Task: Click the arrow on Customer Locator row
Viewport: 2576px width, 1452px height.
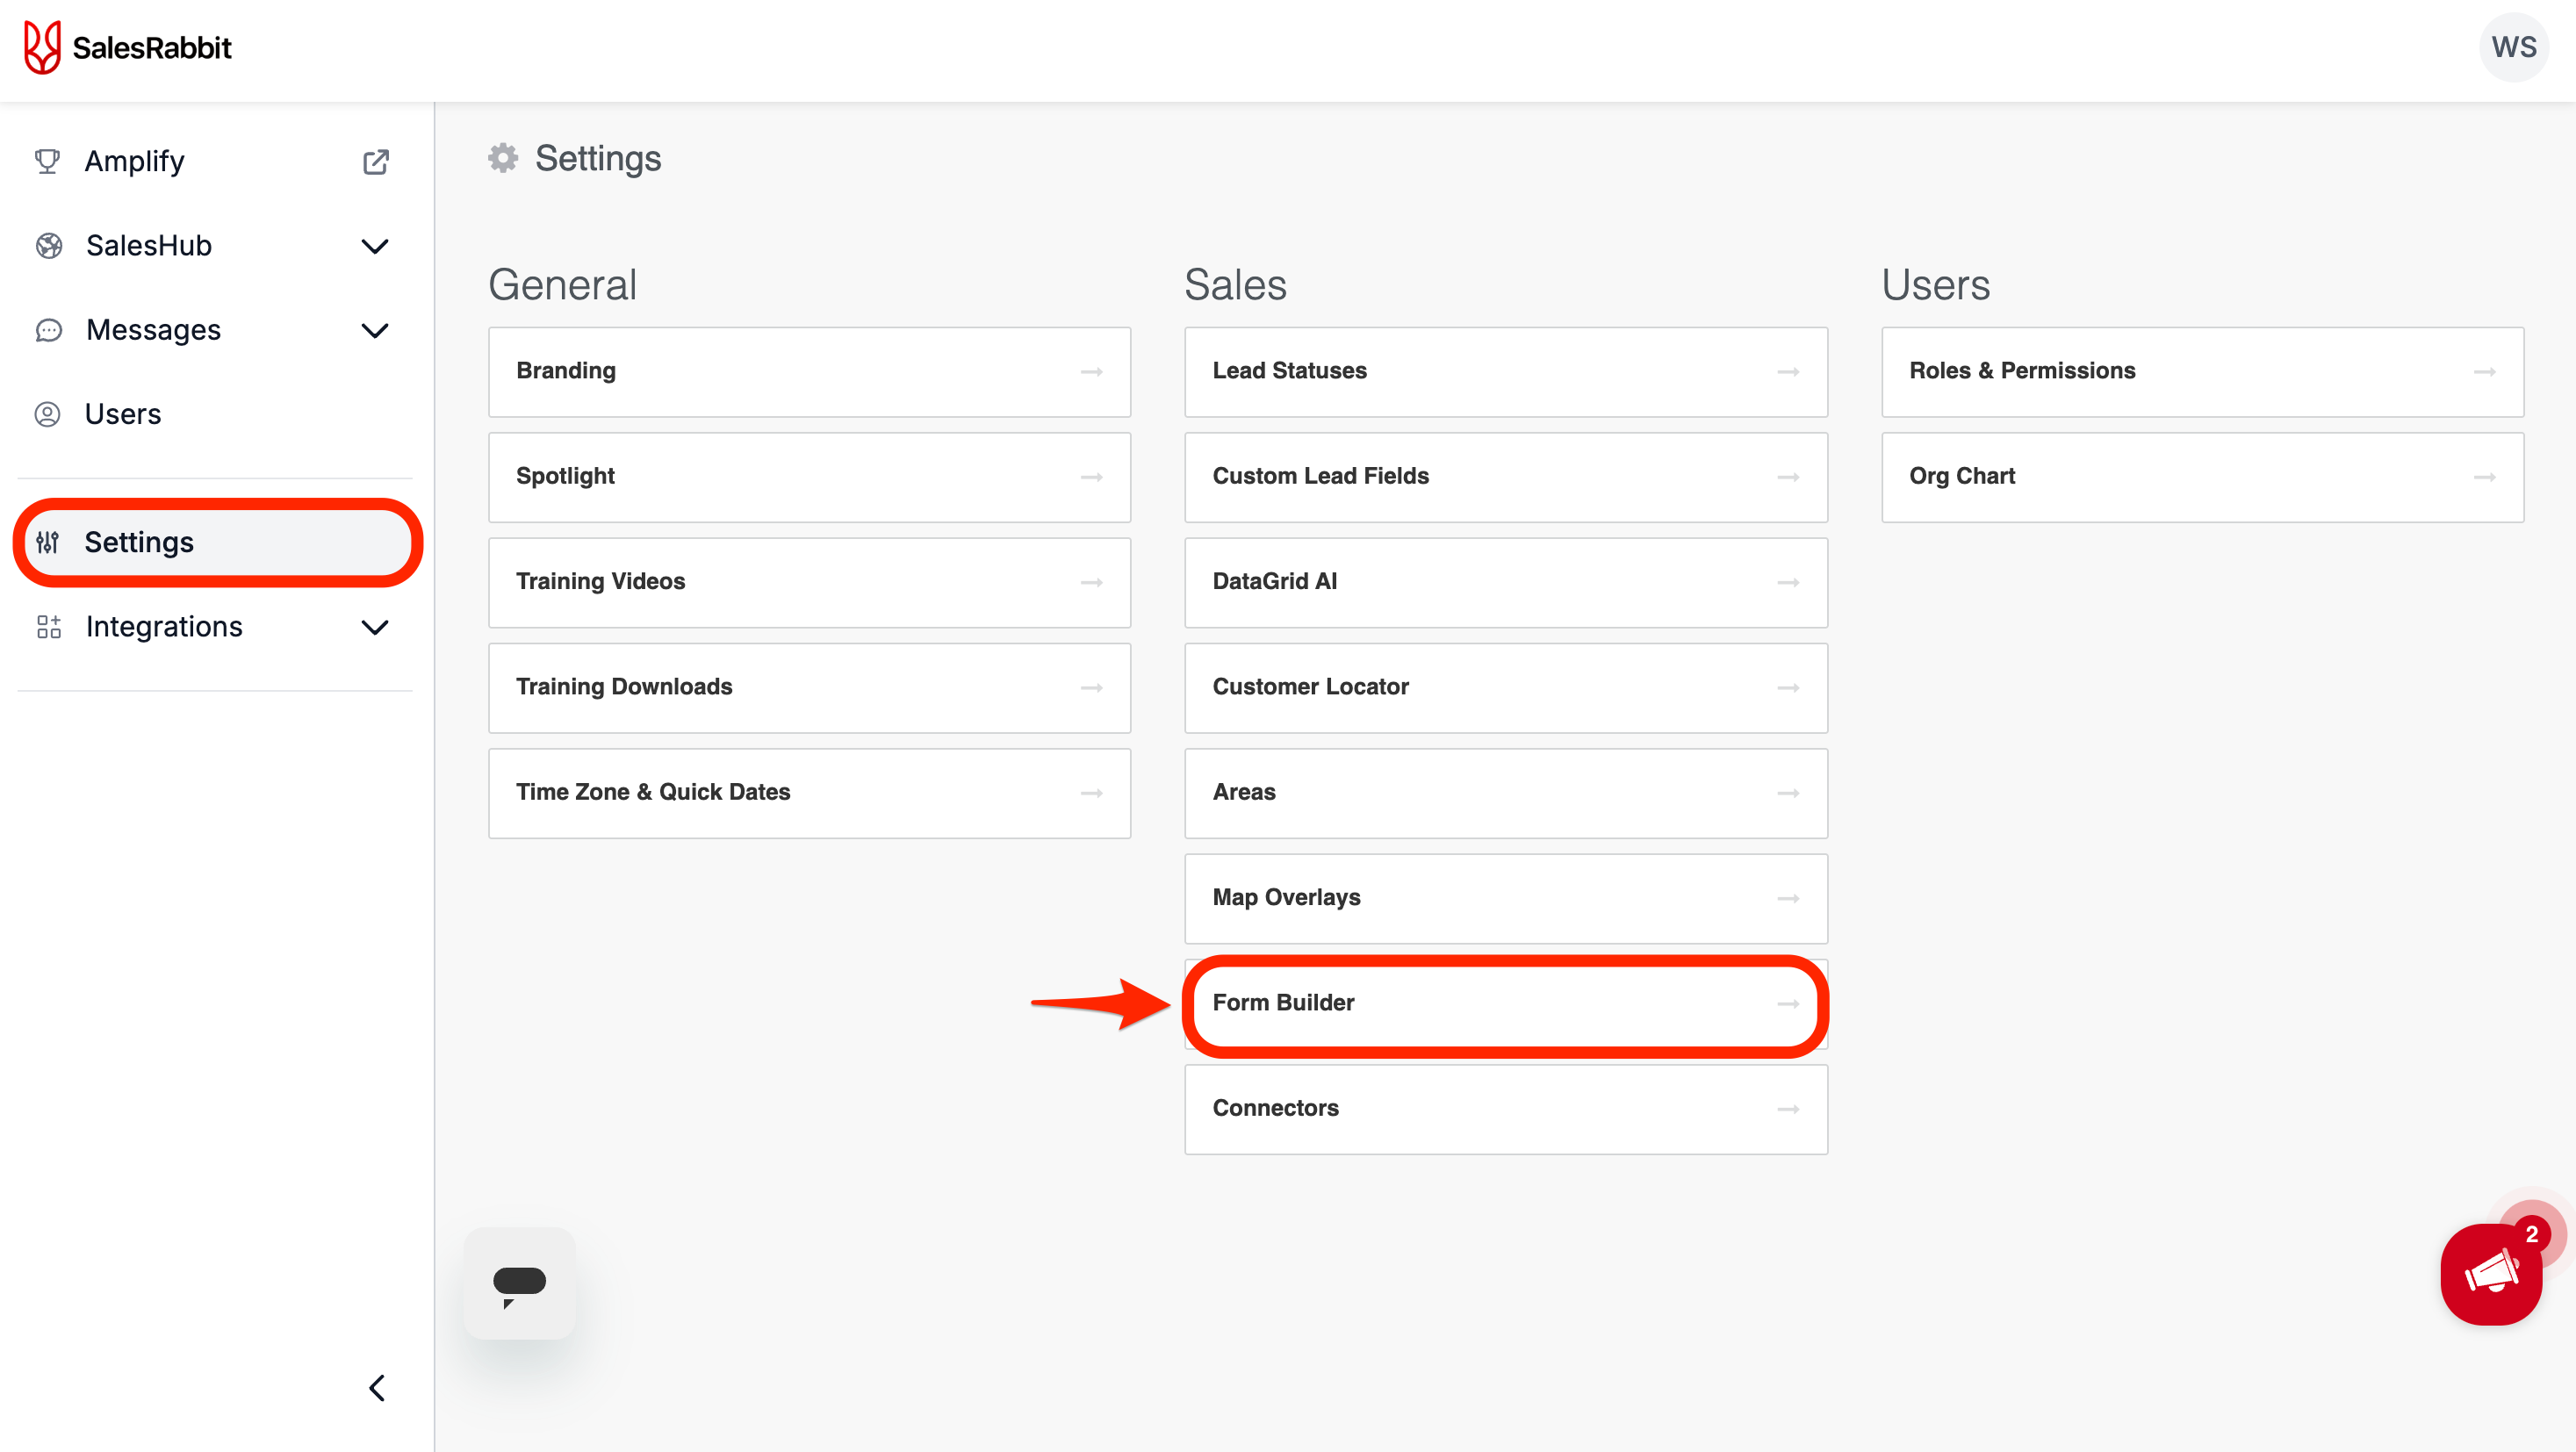Action: click(x=1788, y=688)
